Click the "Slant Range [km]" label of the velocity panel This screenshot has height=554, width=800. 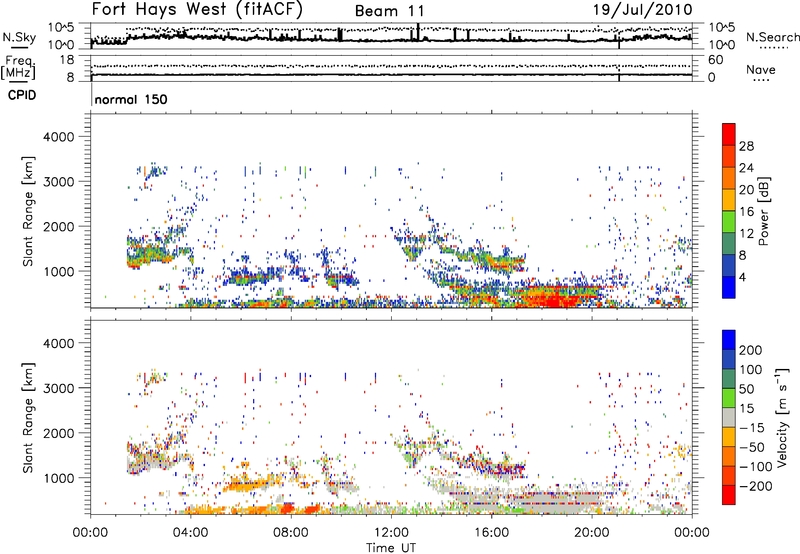click(28, 418)
